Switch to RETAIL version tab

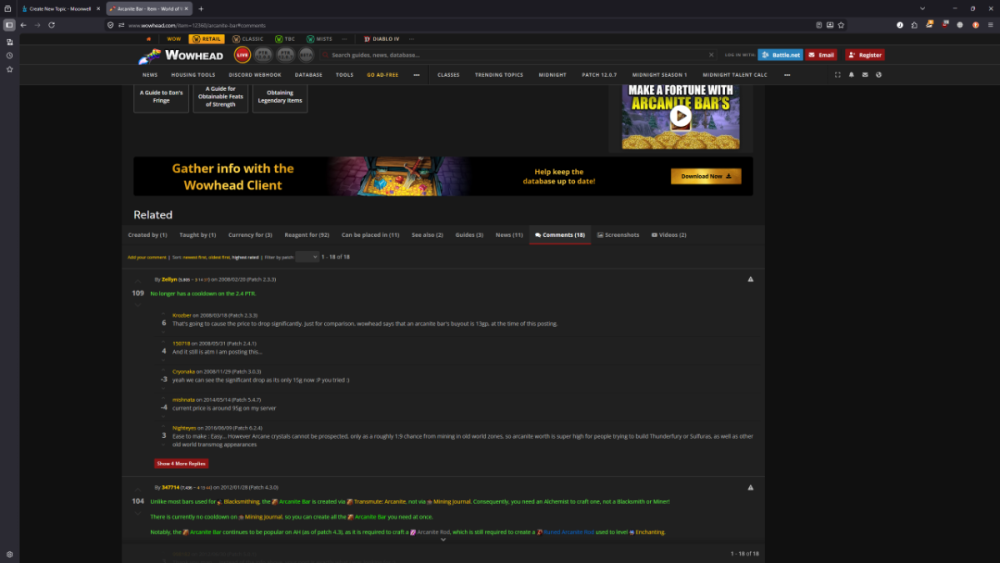207,39
